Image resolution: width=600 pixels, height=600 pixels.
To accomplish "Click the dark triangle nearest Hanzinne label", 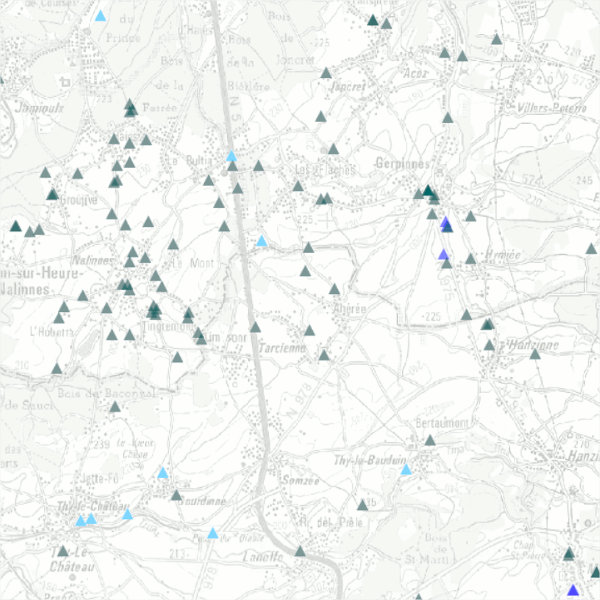I will 490,345.
